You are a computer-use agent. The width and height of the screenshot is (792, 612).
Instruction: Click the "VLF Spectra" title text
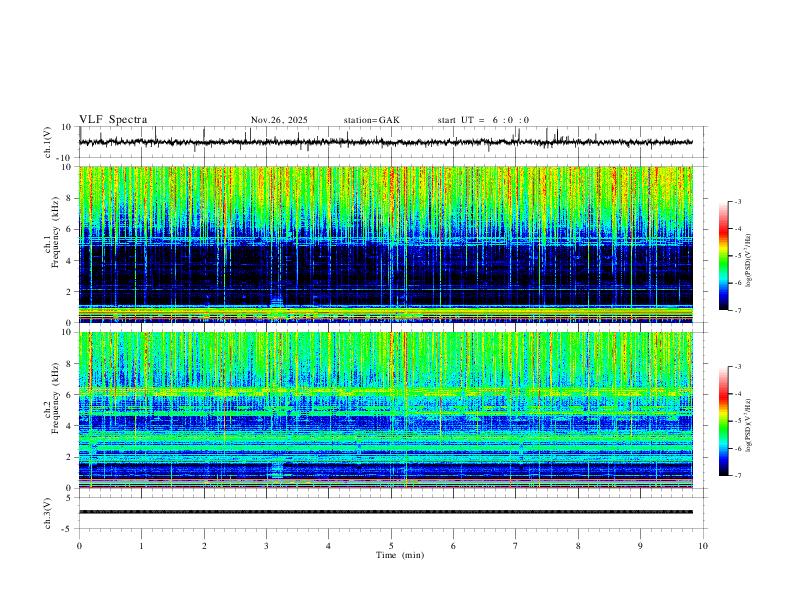113,120
